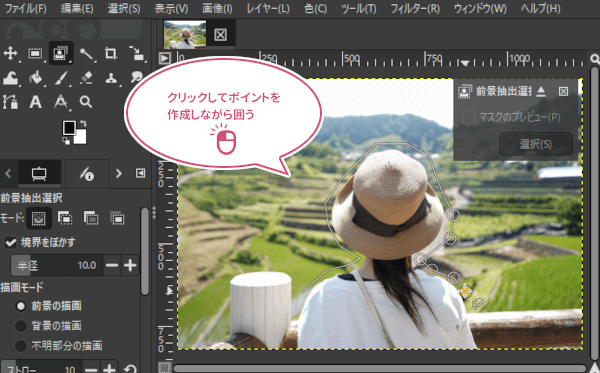600x373 pixels.
Task: Click the 選択(S) button in dialog
Action: click(x=535, y=144)
